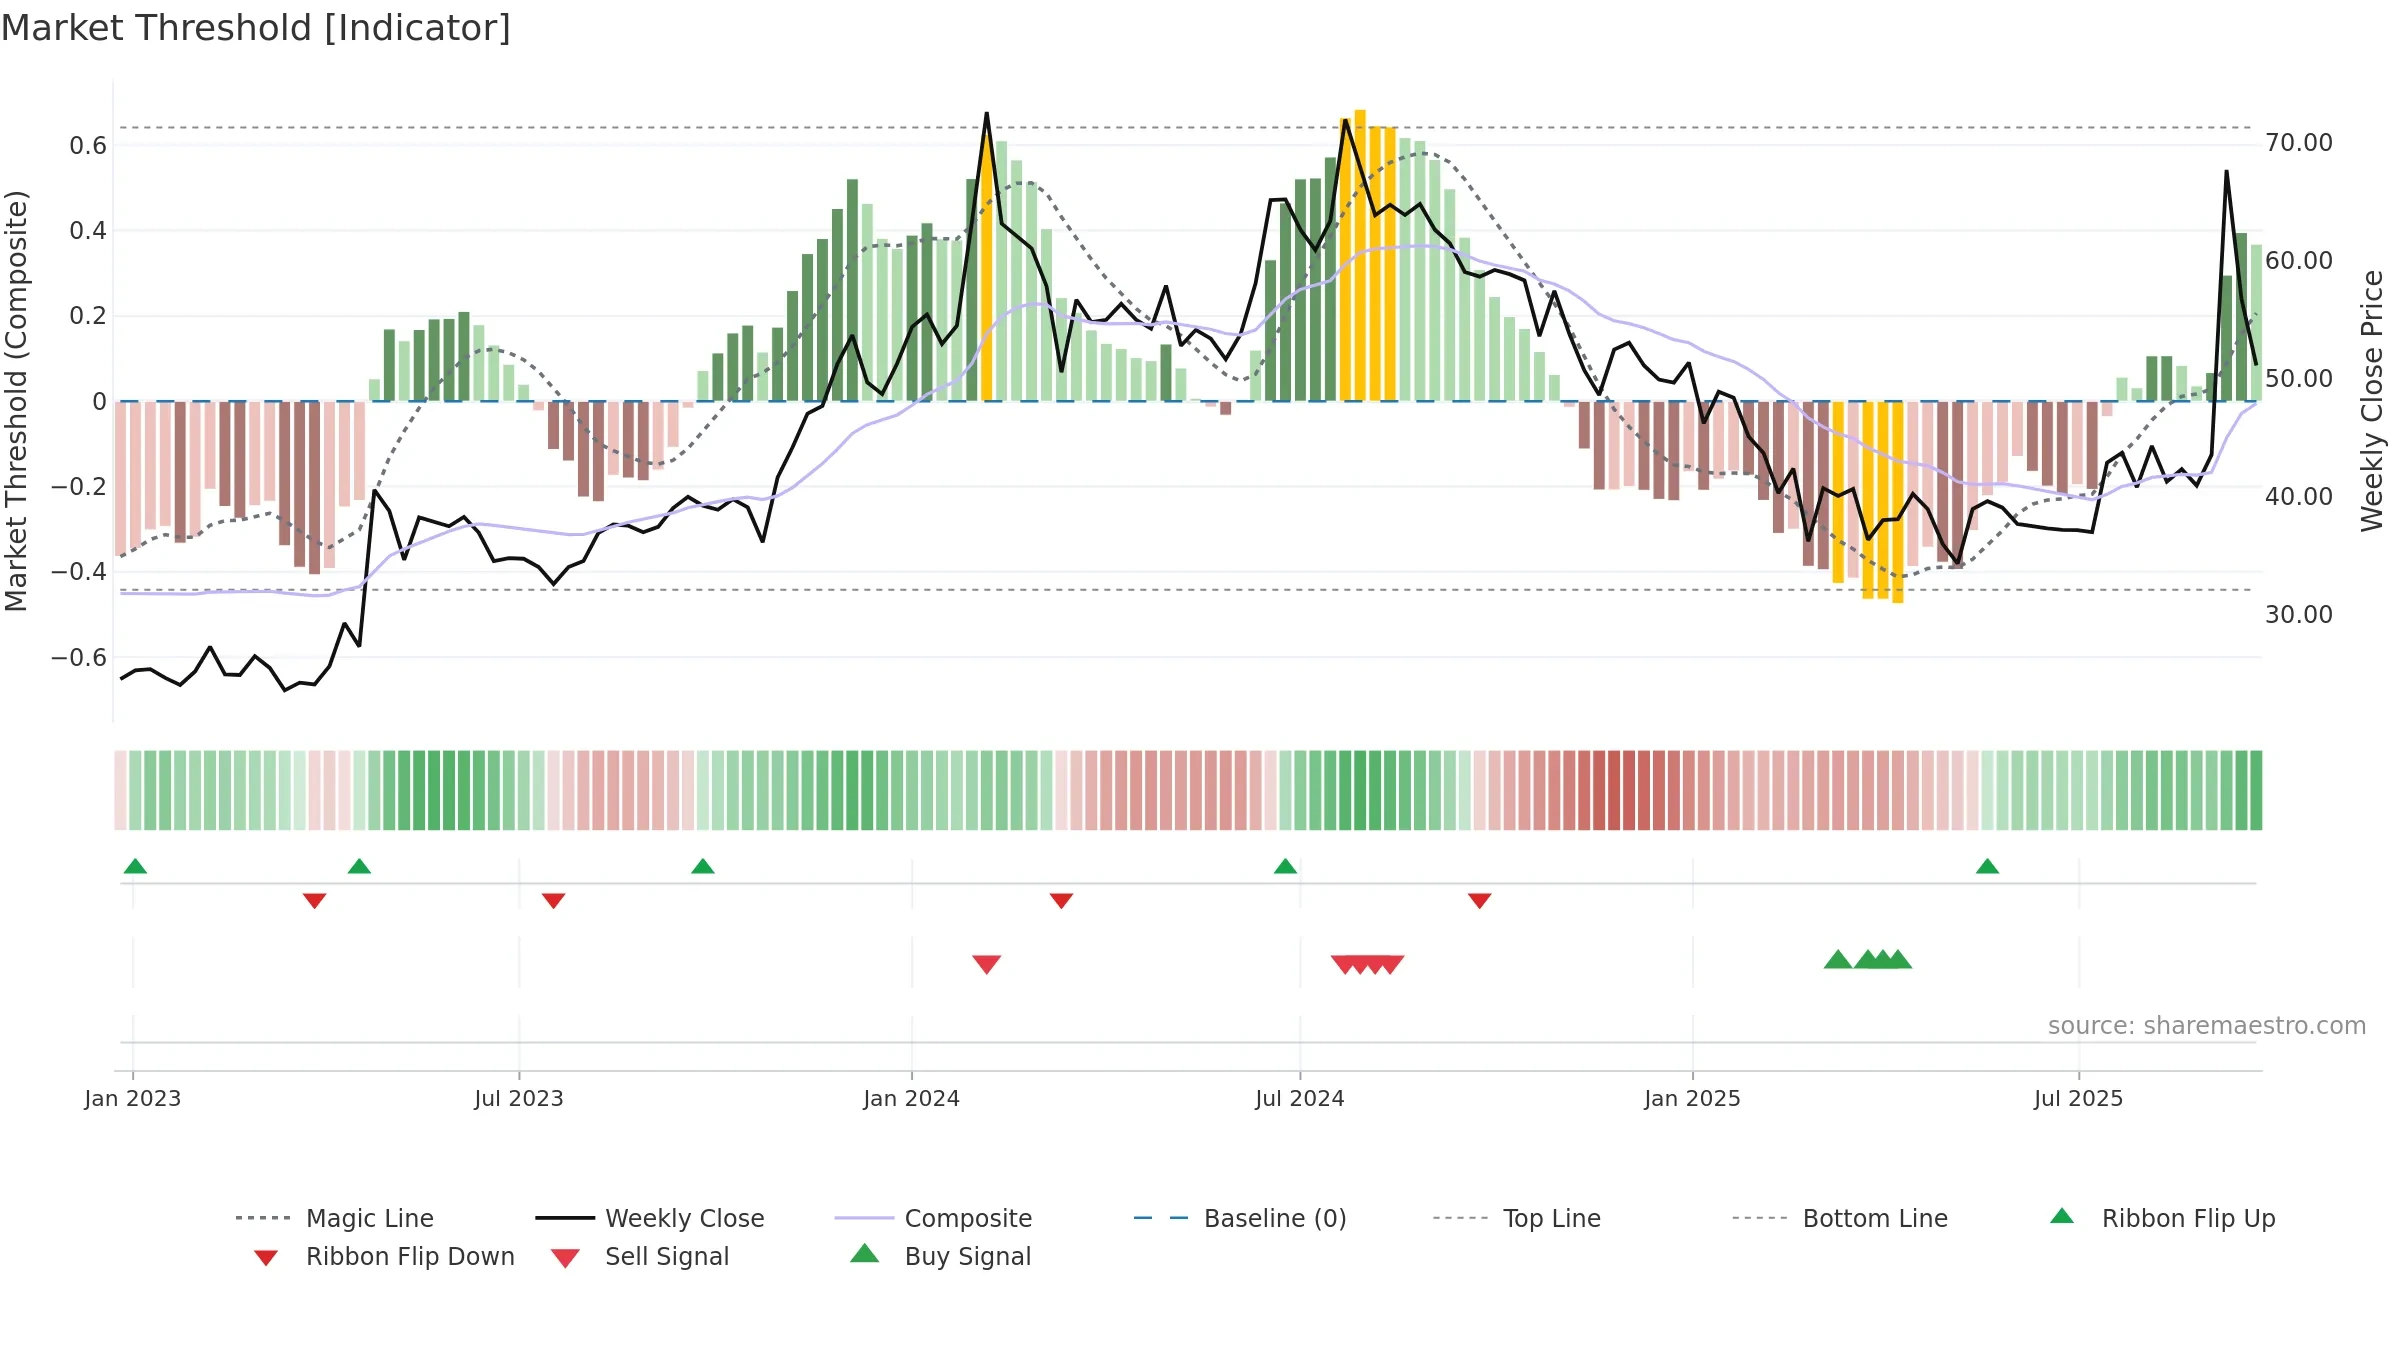Hide the Composite series via legend
Viewport: 2400px width, 1350px height.
pyautogui.click(x=933, y=1218)
